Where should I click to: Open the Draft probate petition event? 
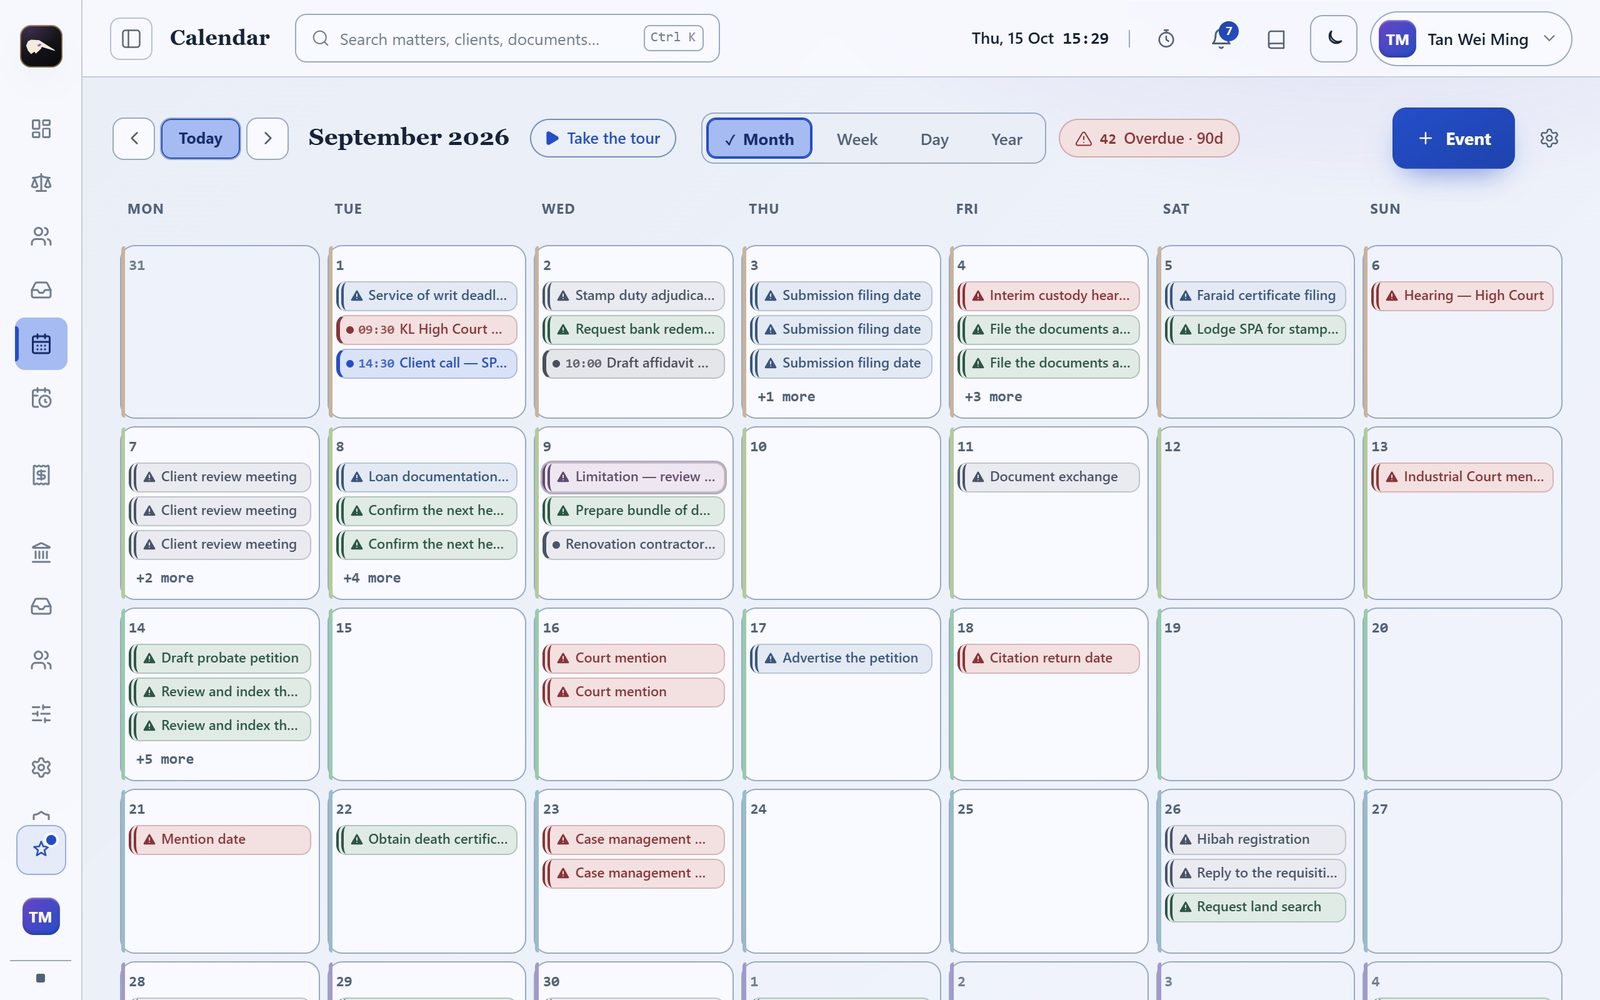pos(220,658)
